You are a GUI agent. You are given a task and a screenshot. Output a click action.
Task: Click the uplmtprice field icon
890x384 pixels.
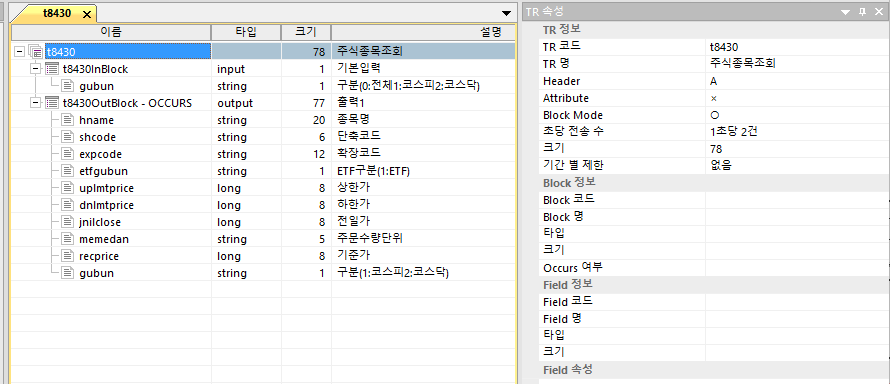68,188
